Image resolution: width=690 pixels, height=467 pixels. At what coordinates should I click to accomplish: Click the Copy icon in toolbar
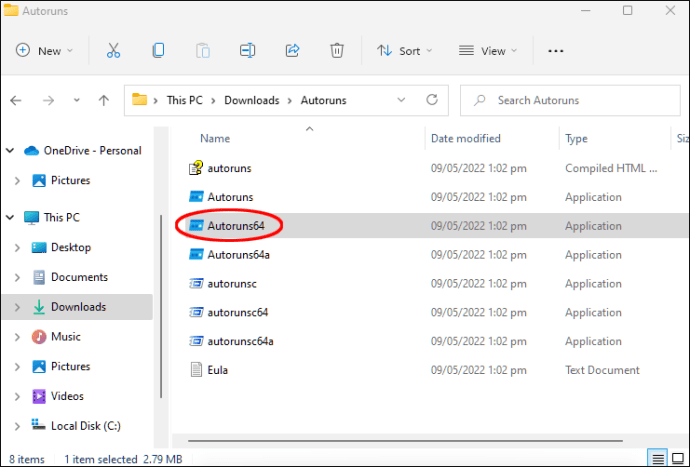point(158,50)
